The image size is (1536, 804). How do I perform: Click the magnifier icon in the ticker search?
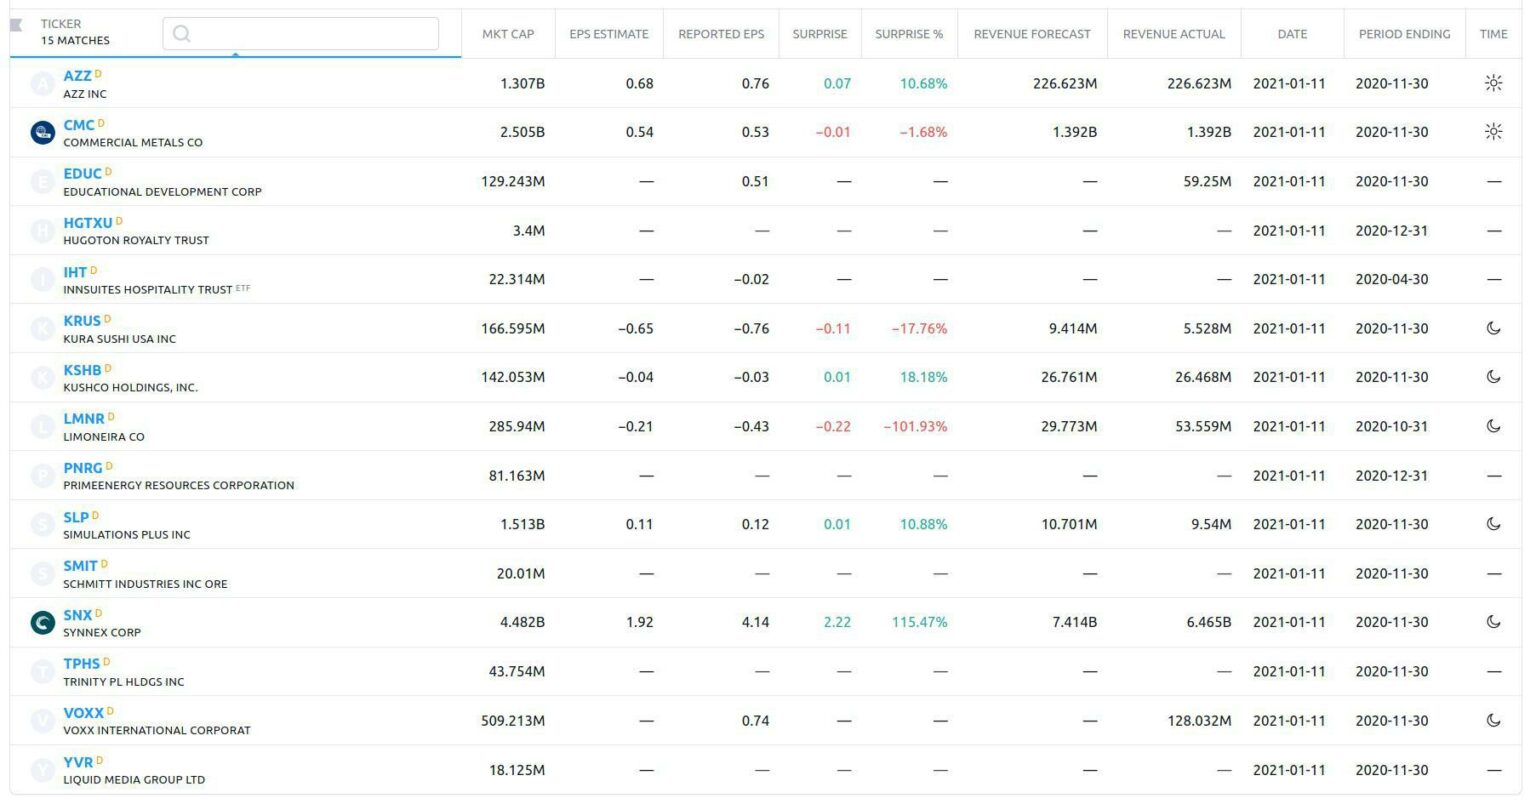[182, 32]
